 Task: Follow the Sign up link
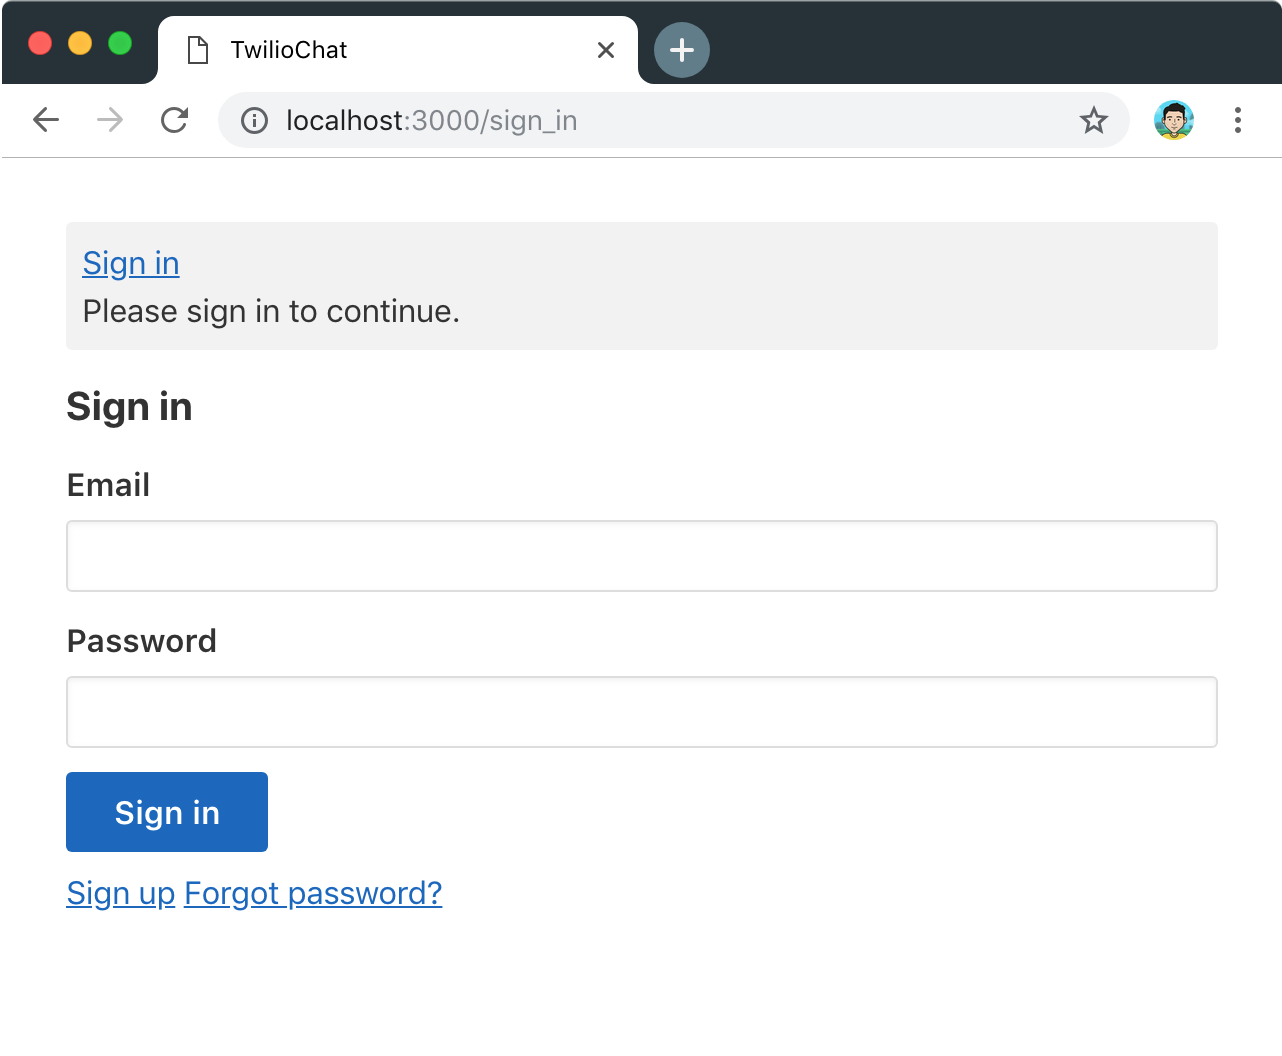pyautogui.click(x=121, y=893)
